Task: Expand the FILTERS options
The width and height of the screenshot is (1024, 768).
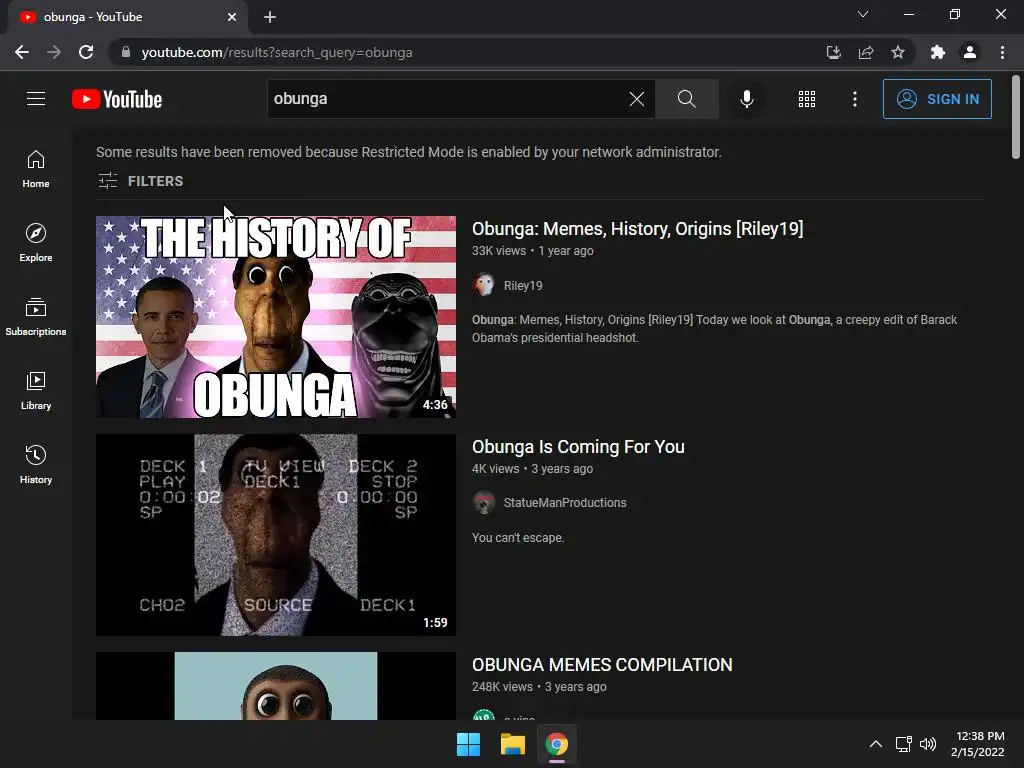Action: 140,181
